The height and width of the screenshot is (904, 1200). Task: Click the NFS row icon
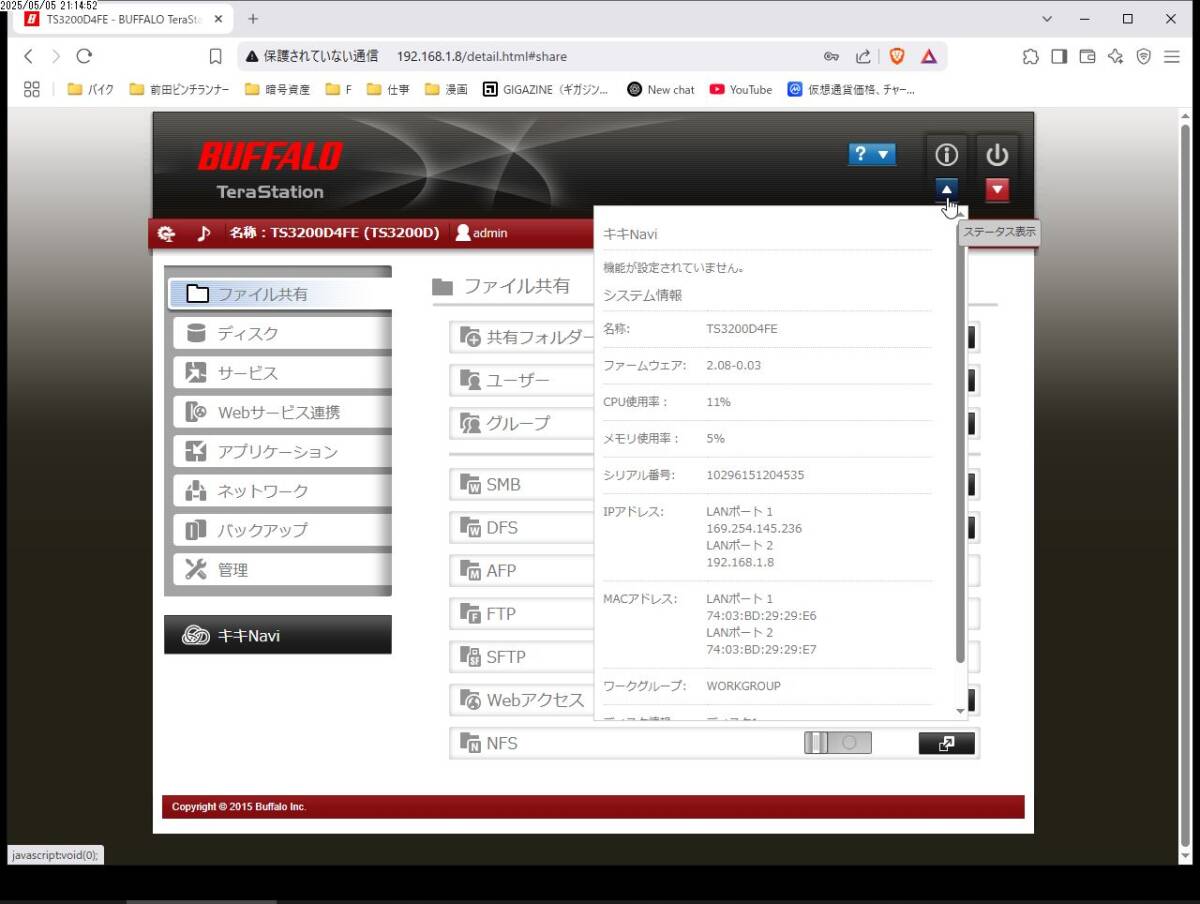click(470, 743)
